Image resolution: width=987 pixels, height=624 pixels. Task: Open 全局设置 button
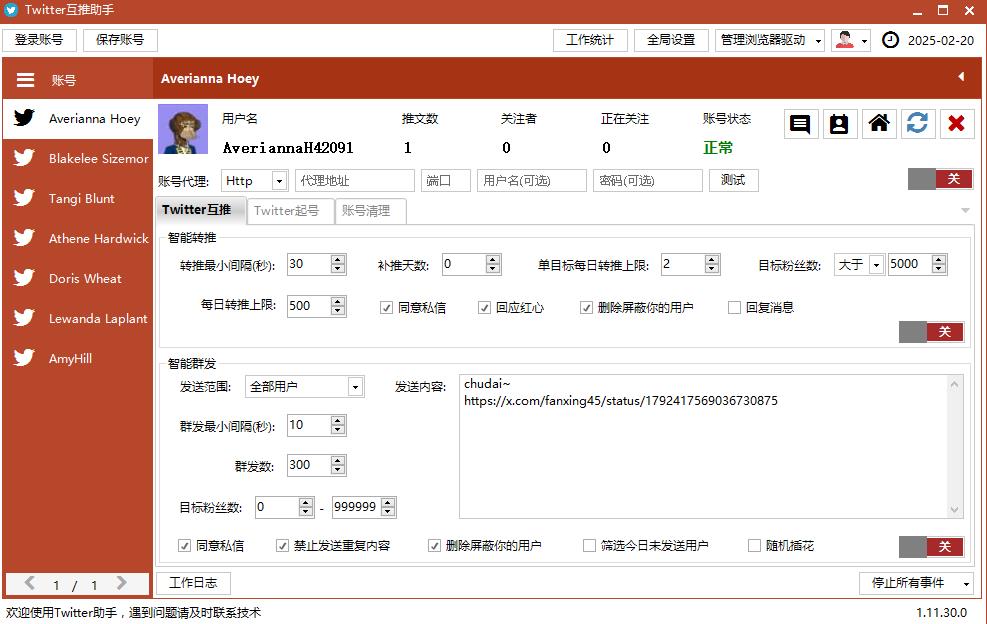click(x=671, y=40)
